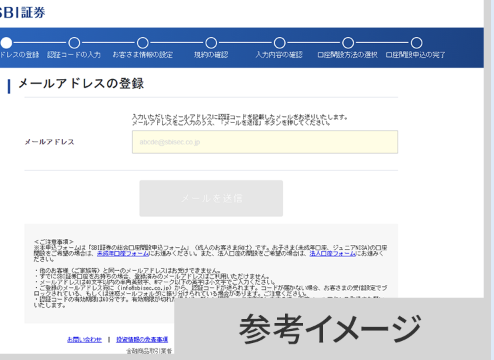Image resolution: width=494 pixels, height=360 pixels.
Task: Click the メールアドレス input field
Action: (x=265, y=142)
